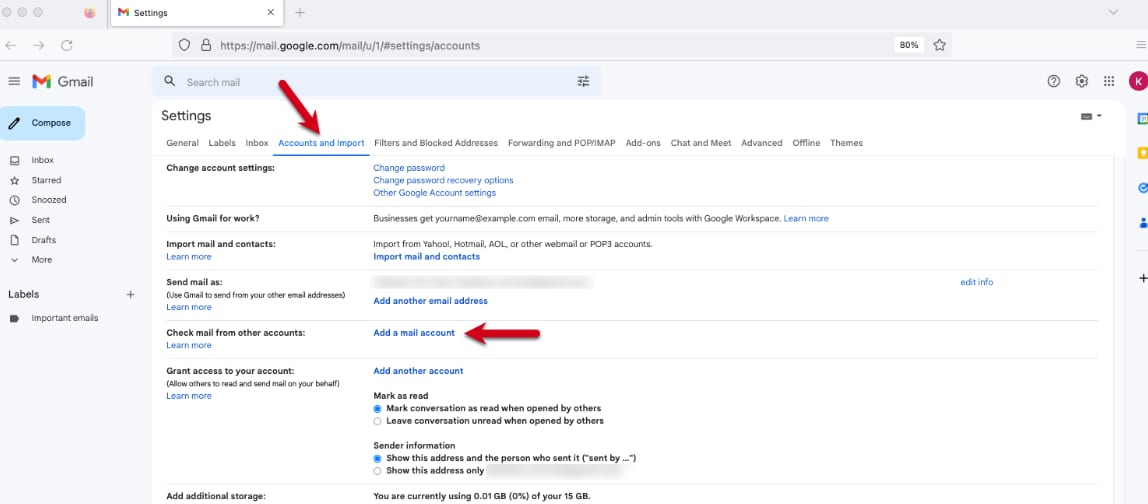Open Google Tasks side panel icon

pos(1142,188)
